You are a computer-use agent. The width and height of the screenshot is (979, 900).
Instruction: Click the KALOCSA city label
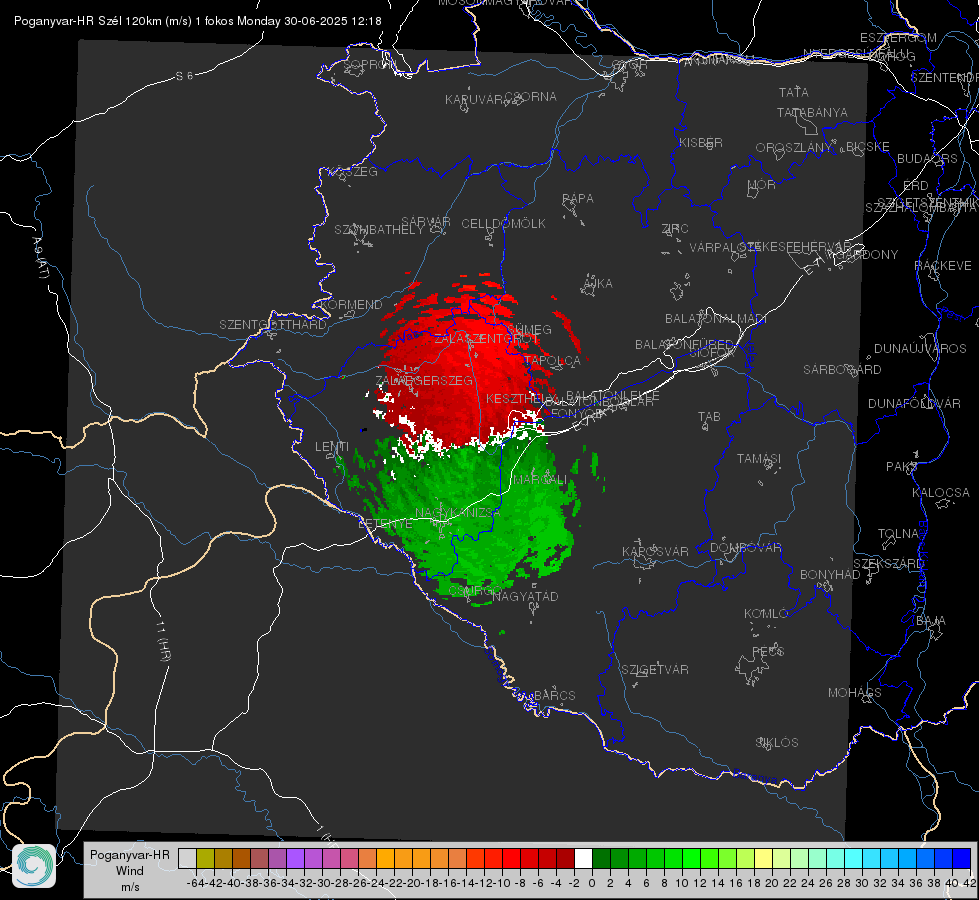tap(940, 492)
